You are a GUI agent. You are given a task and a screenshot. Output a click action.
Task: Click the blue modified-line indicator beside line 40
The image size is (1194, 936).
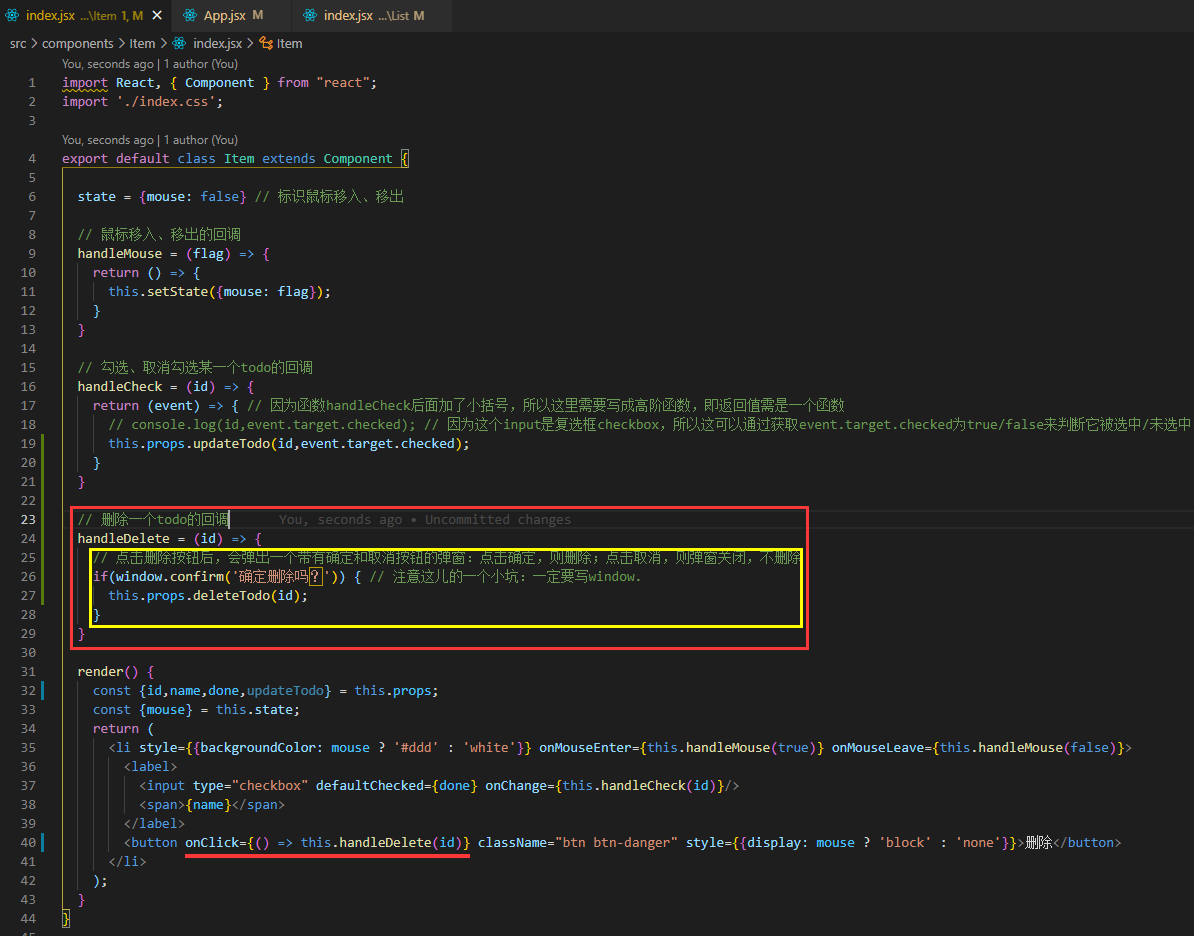[x=42, y=841]
